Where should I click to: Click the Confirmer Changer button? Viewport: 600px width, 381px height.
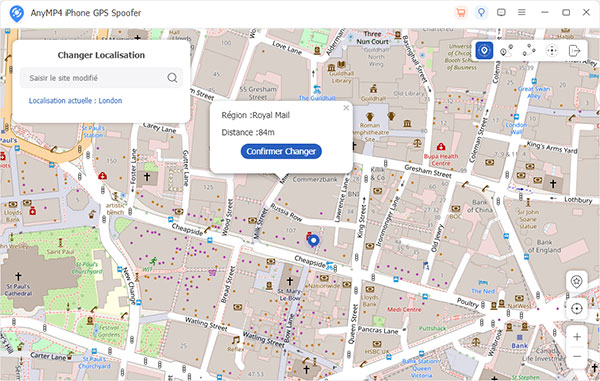tap(281, 151)
